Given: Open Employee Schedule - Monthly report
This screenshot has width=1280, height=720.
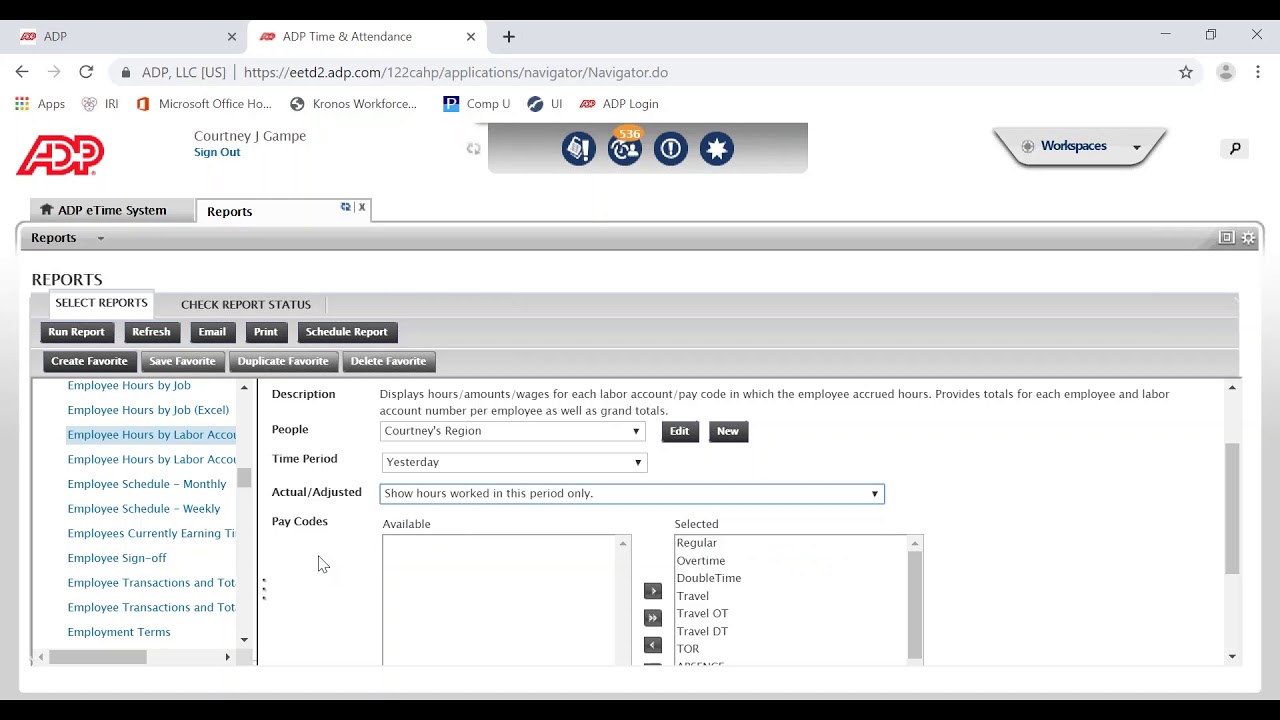Looking at the screenshot, I should click(147, 484).
